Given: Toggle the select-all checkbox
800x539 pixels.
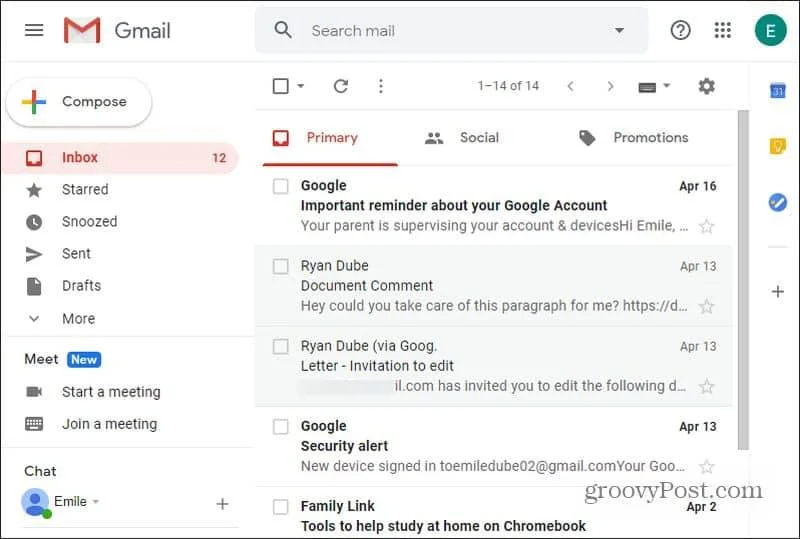Looking at the screenshot, I should coord(281,86).
